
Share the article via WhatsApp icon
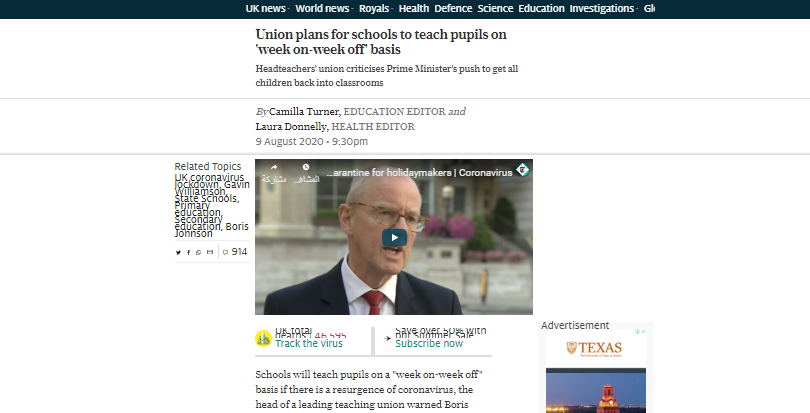[198, 252]
